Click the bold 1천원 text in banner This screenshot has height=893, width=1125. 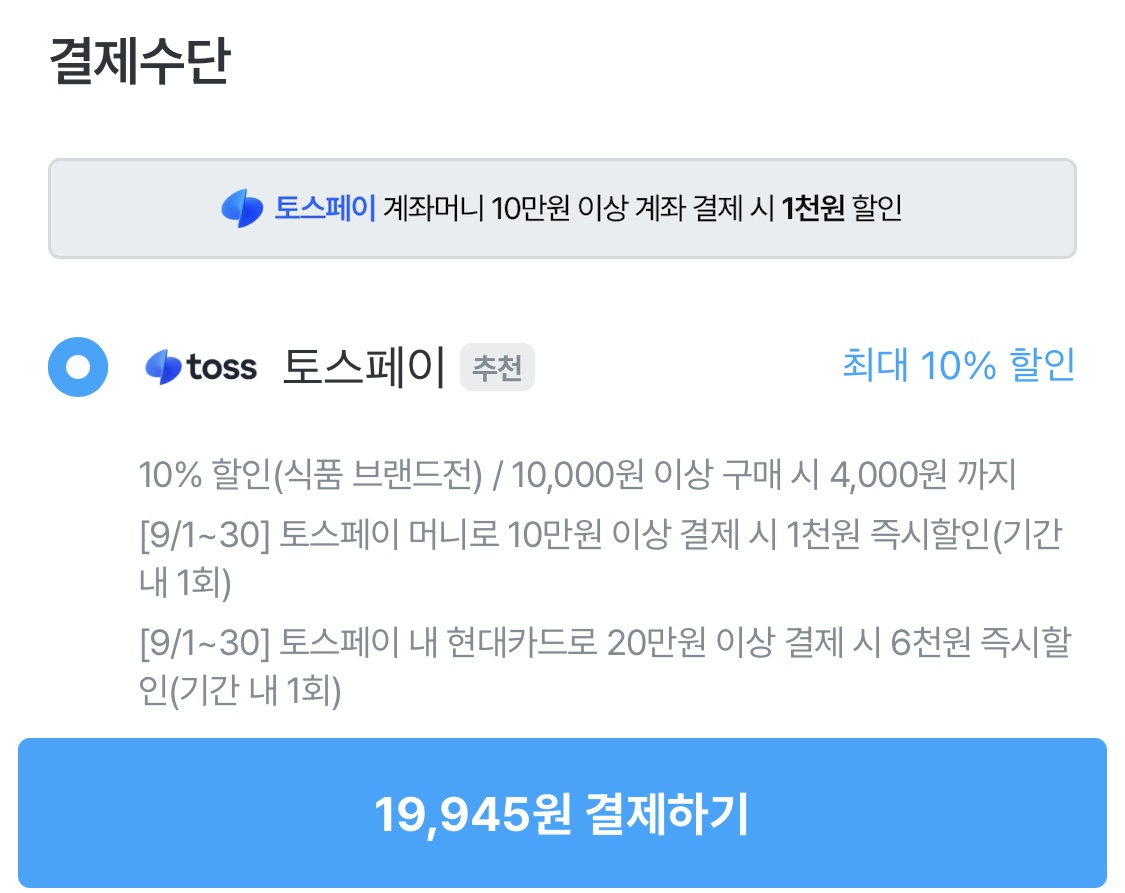[x=814, y=209]
